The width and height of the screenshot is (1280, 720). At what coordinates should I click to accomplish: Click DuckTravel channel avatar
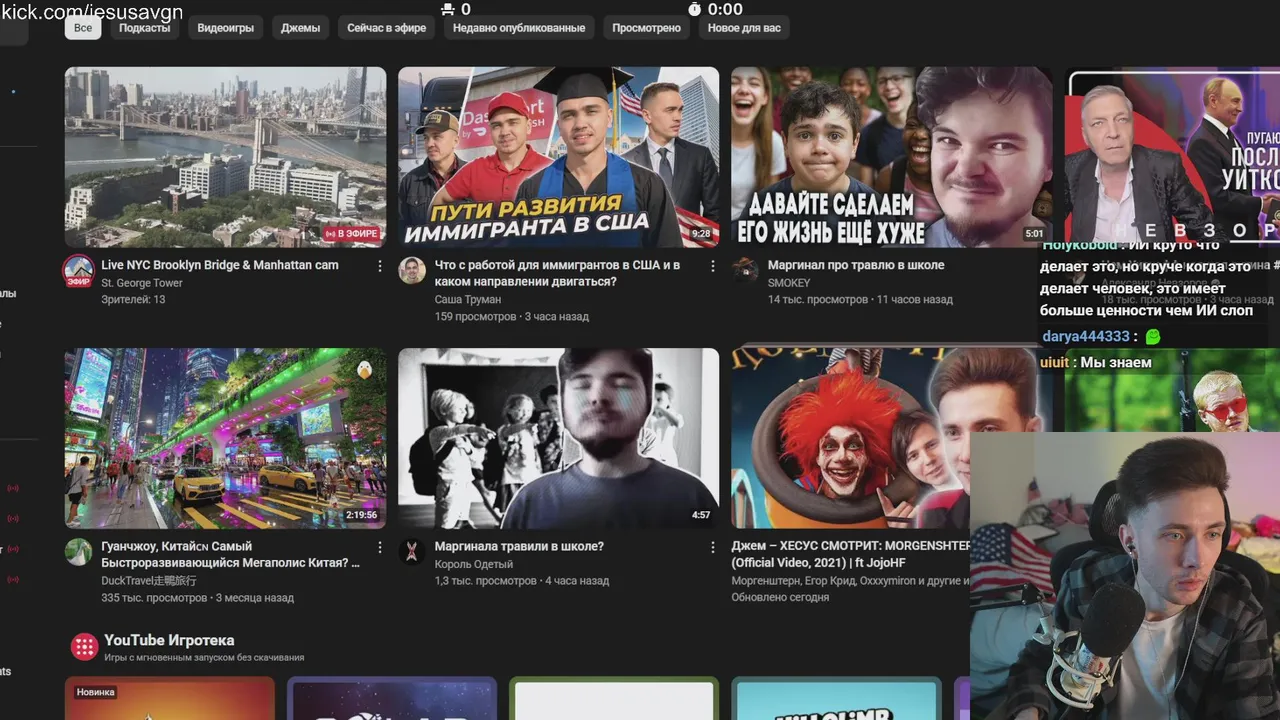point(79,551)
